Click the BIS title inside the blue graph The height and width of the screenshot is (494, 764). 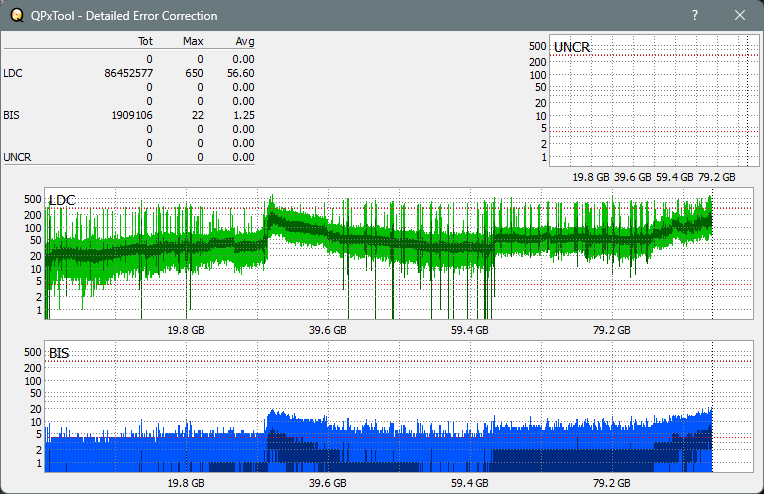(x=59, y=353)
